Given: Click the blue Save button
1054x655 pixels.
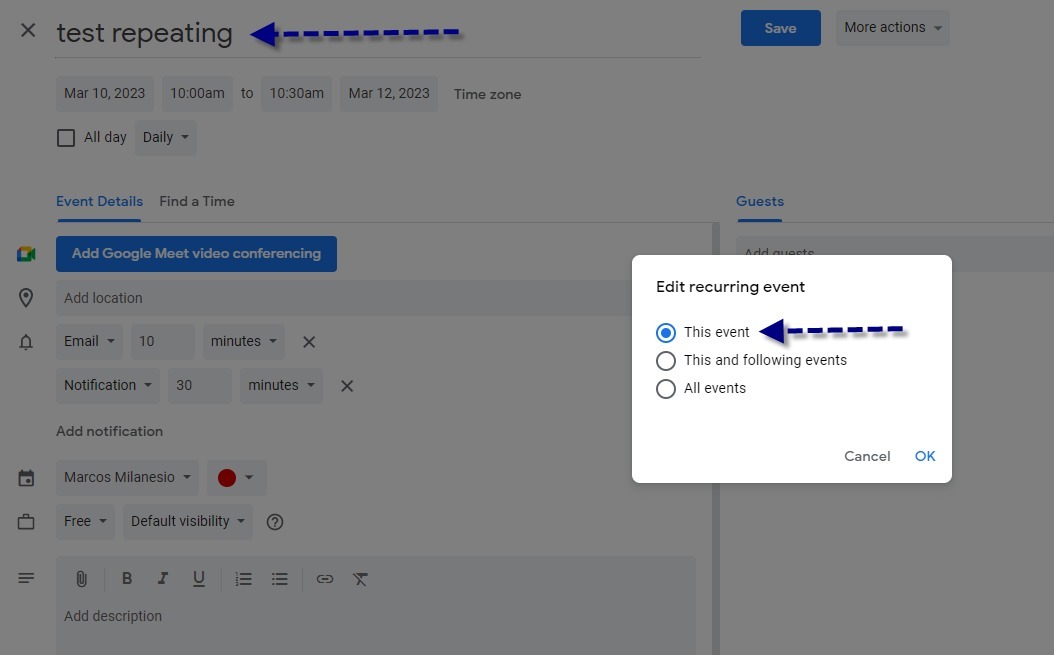Looking at the screenshot, I should [780, 28].
